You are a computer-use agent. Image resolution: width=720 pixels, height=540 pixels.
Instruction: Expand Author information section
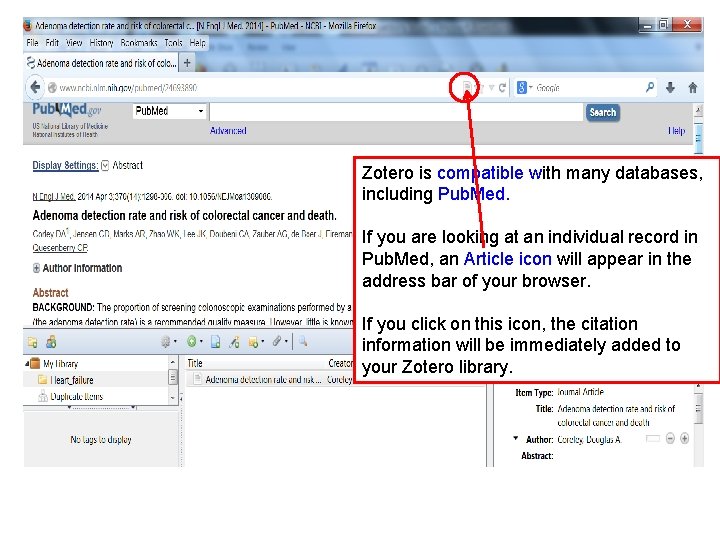tap(36, 268)
